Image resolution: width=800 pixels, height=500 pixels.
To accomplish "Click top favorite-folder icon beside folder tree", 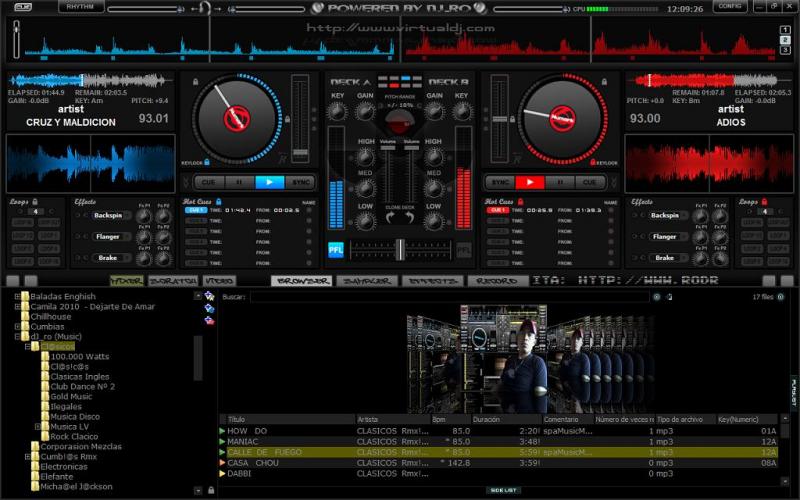I will (209, 296).
